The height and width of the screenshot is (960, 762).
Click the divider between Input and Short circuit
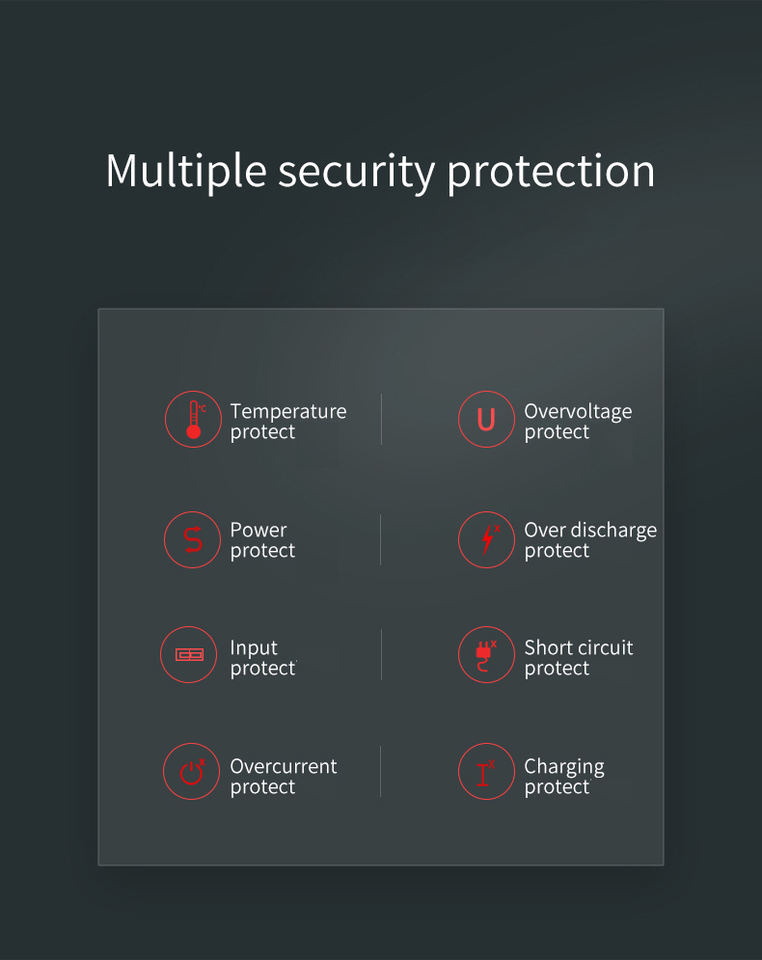pos(381,655)
